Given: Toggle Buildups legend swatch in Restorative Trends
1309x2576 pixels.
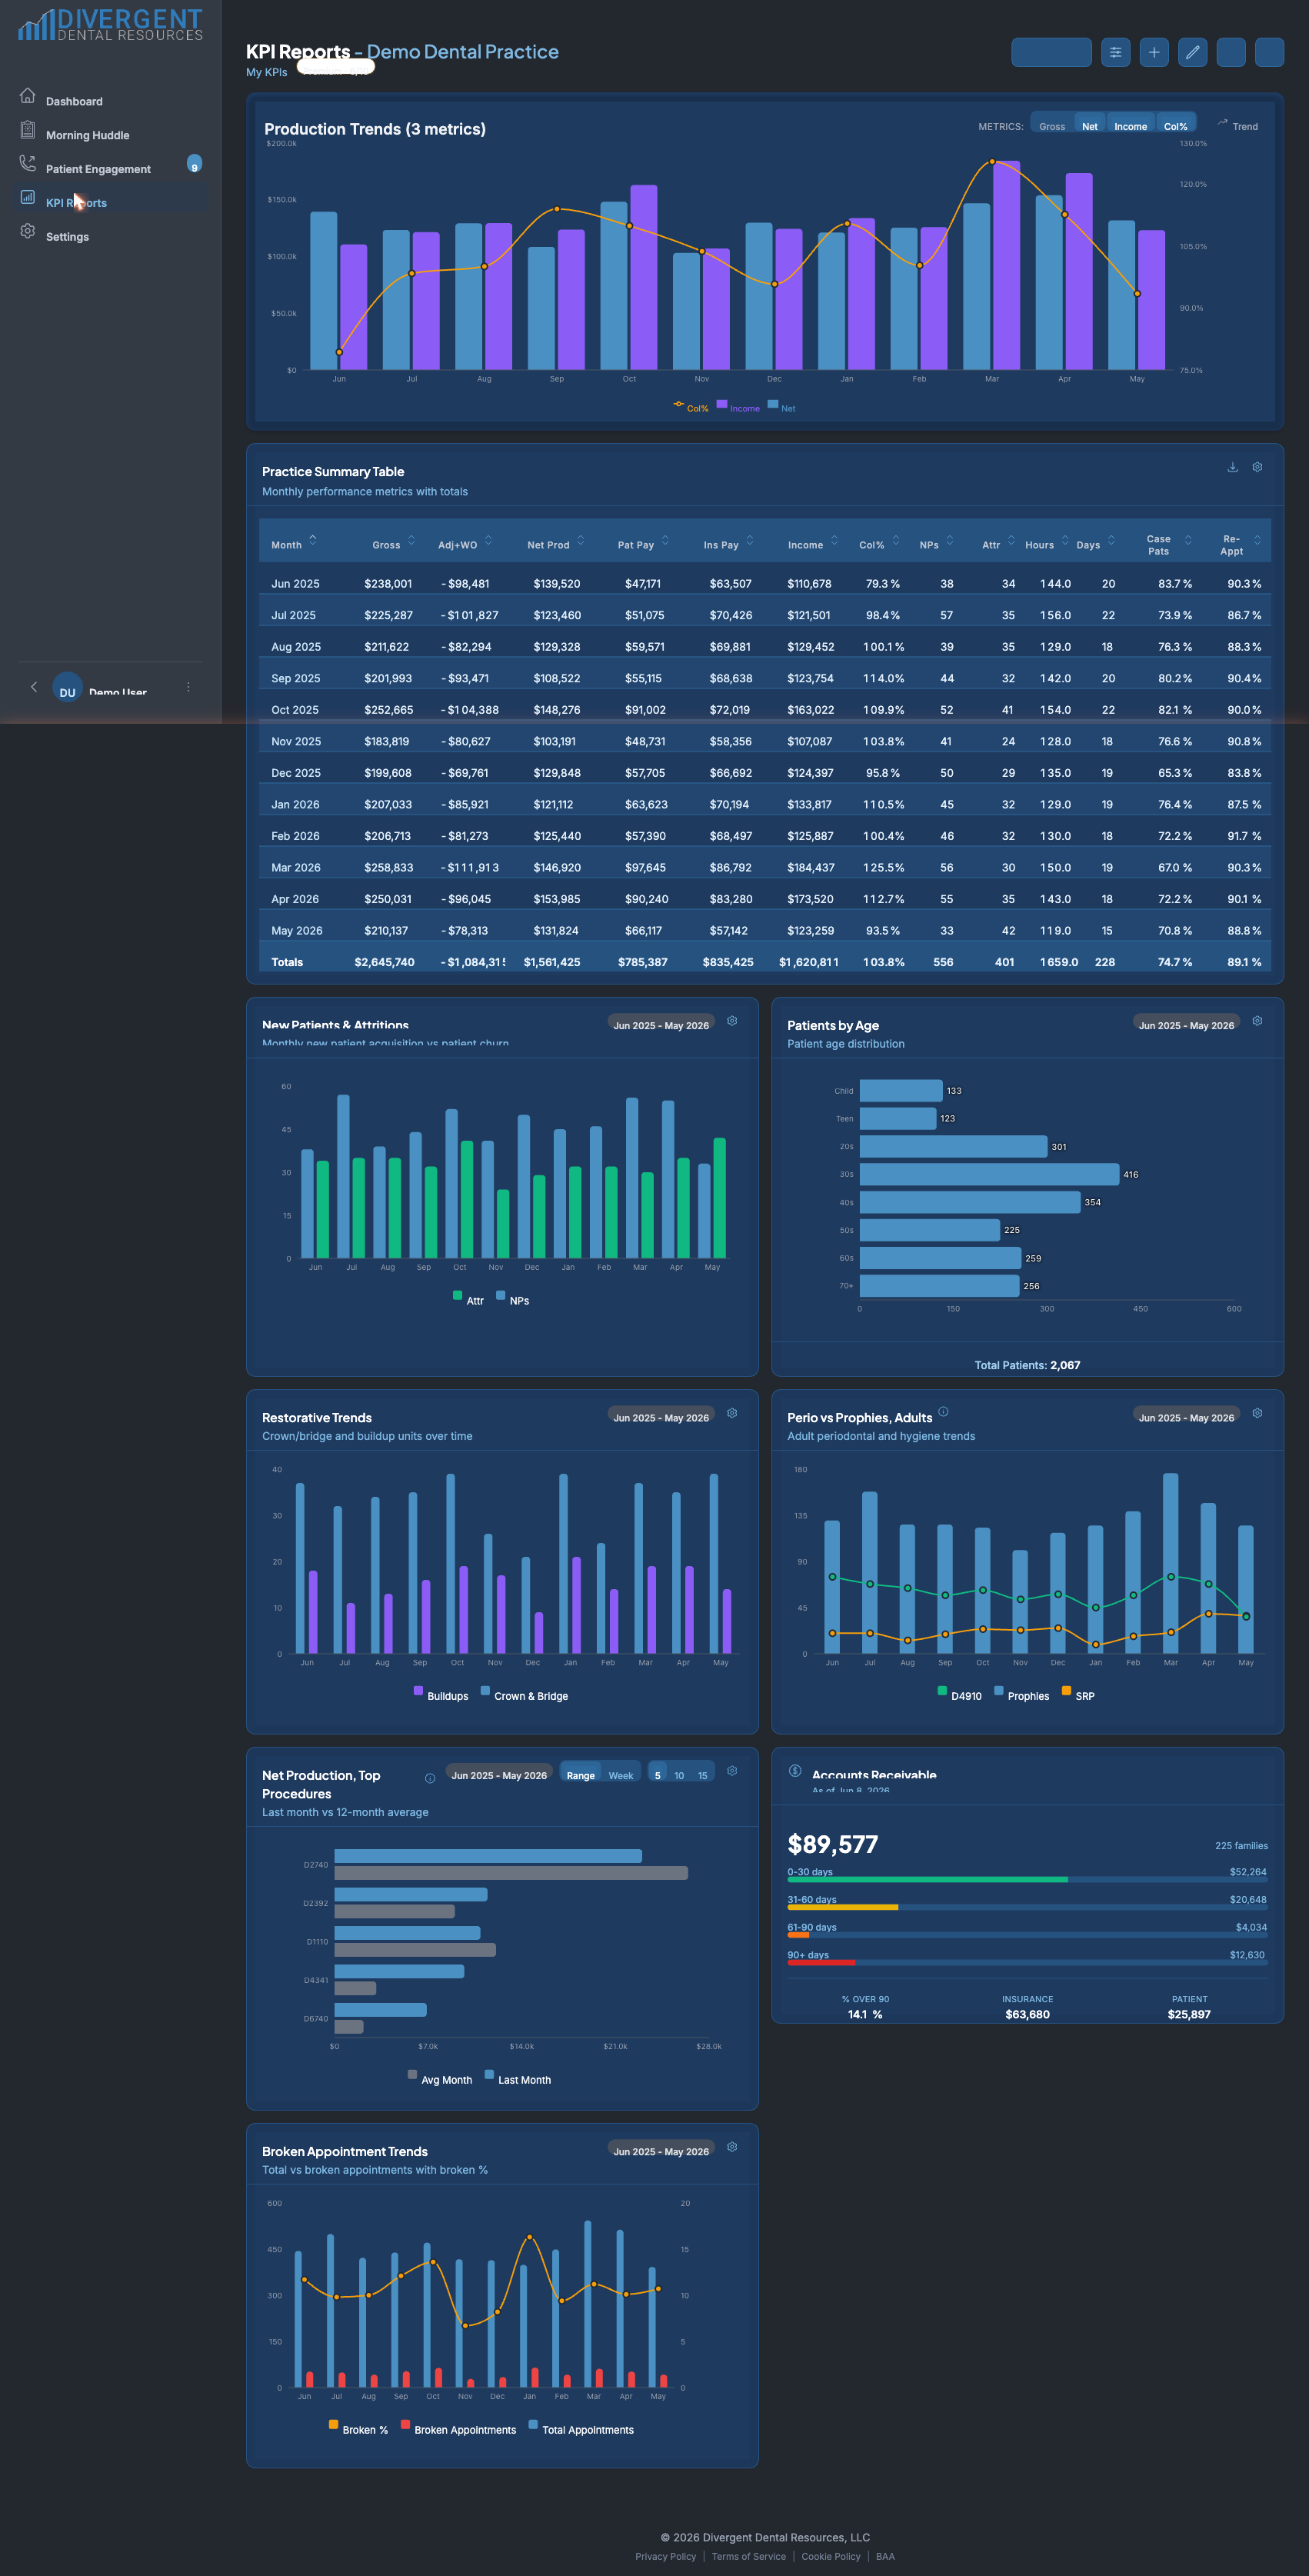Looking at the screenshot, I should point(418,1691).
